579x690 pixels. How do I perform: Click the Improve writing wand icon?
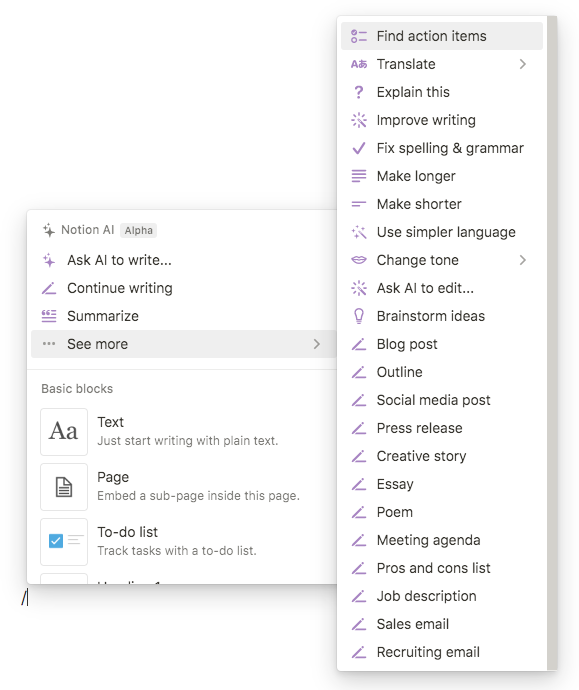click(x=359, y=120)
